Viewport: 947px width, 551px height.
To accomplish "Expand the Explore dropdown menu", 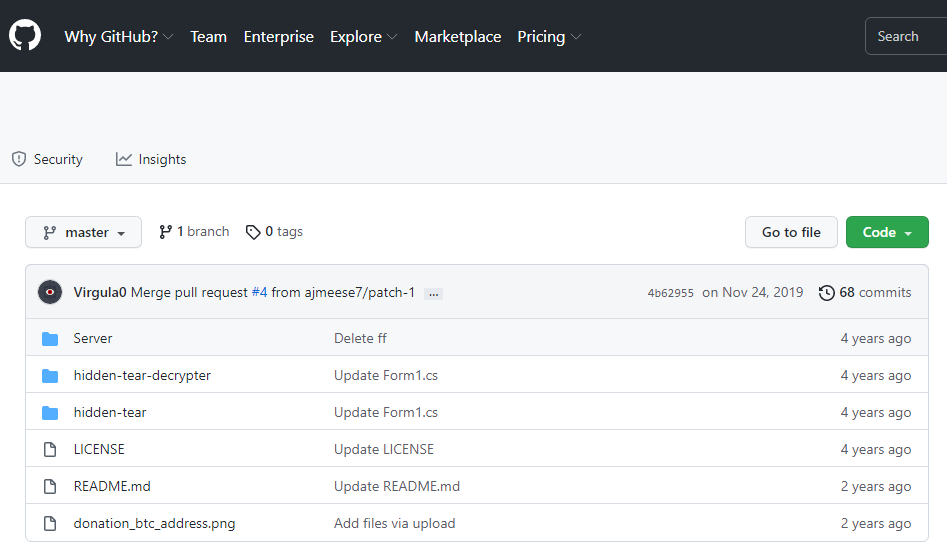I will [x=364, y=36].
